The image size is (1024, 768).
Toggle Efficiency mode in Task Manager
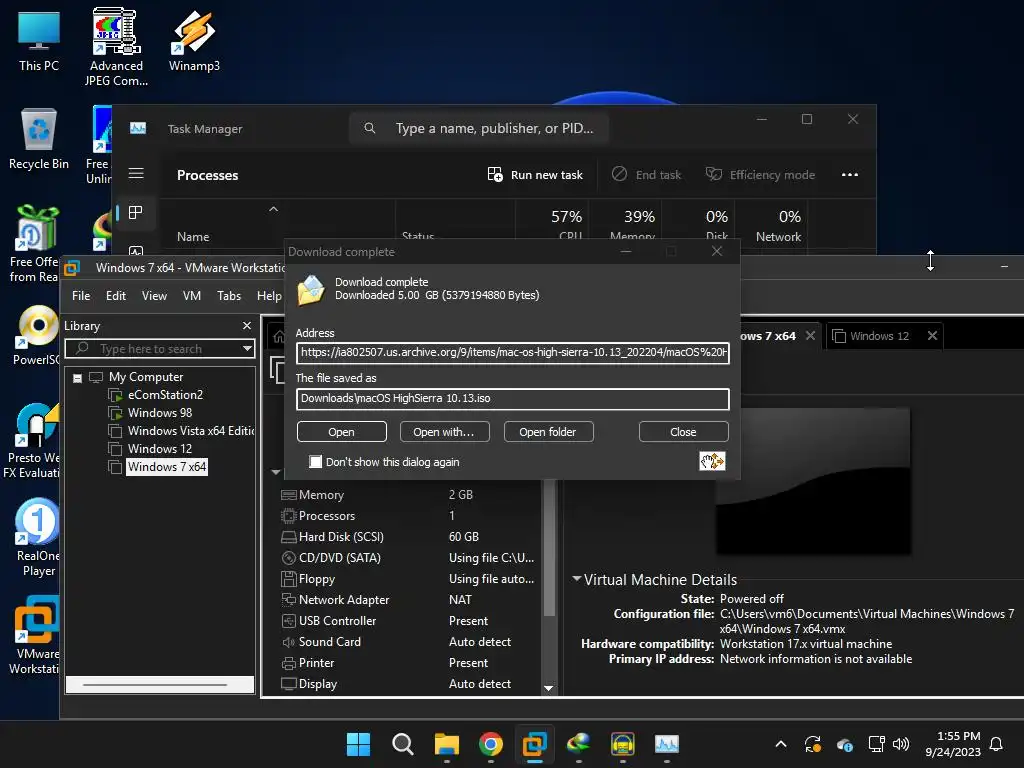[x=760, y=174]
